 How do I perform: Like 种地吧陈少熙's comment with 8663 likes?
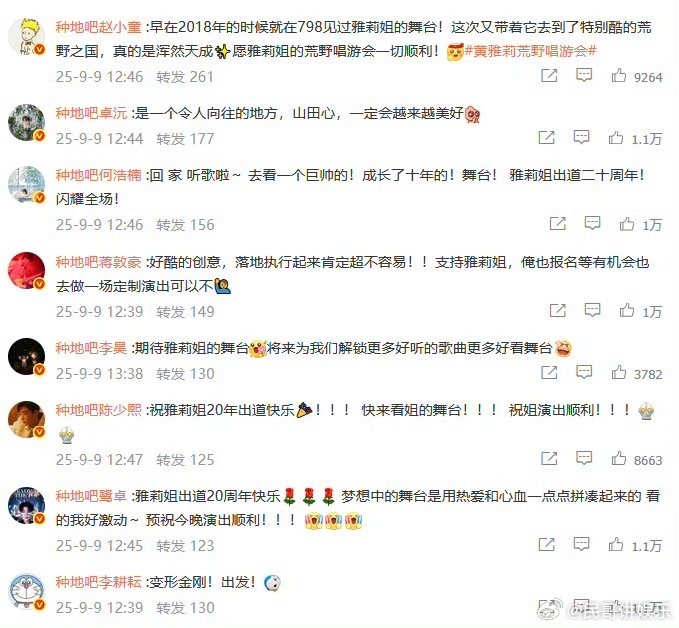click(618, 458)
